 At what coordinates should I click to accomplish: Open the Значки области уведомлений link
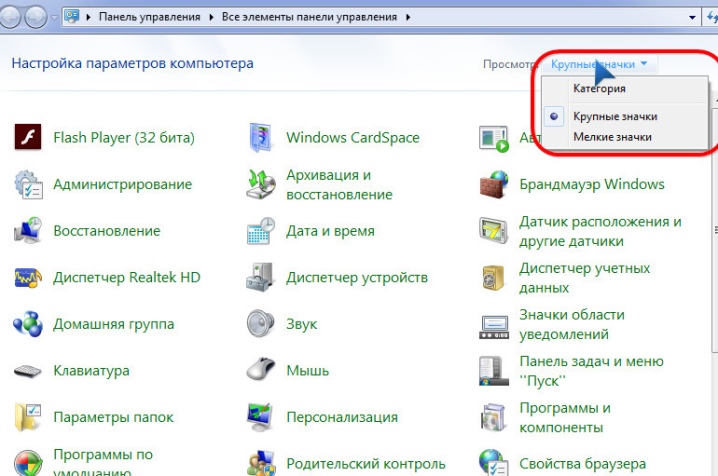[x=571, y=325]
